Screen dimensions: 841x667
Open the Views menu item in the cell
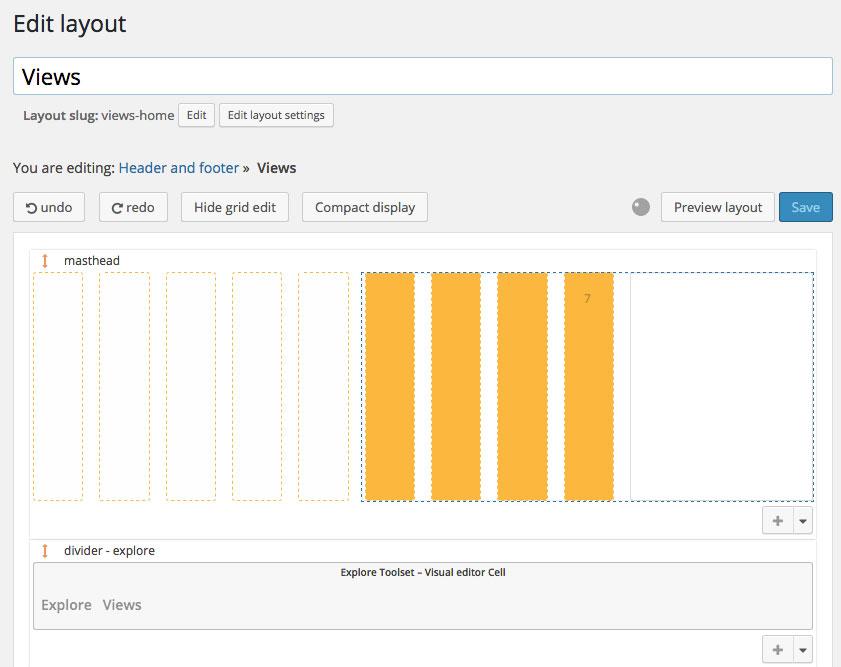[121, 605]
